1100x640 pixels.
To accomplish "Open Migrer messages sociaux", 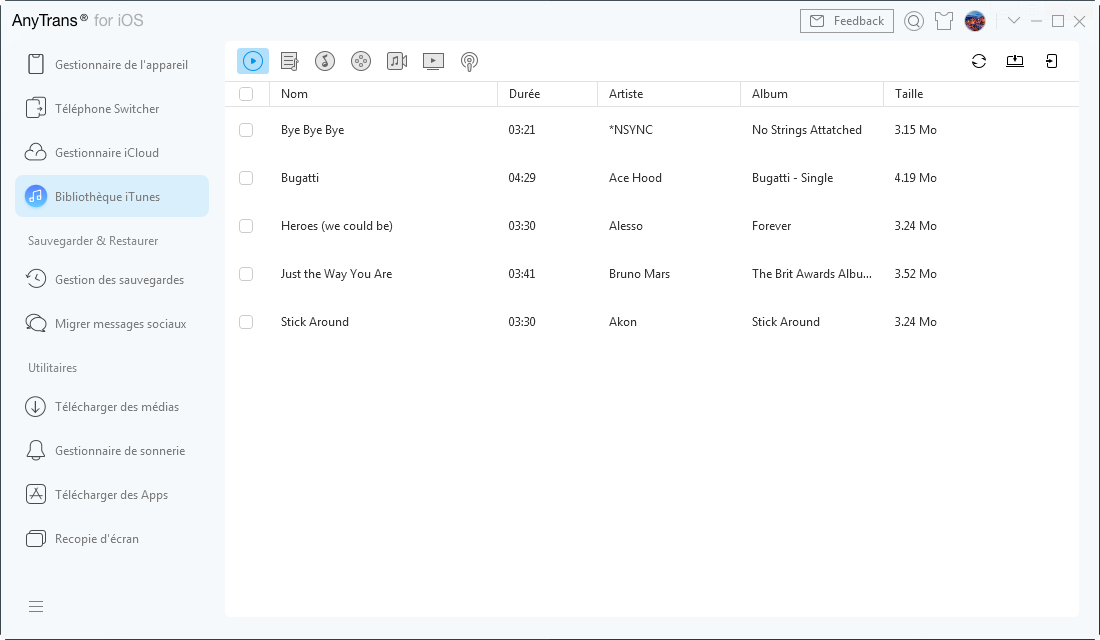I will click(x=112, y=324).
